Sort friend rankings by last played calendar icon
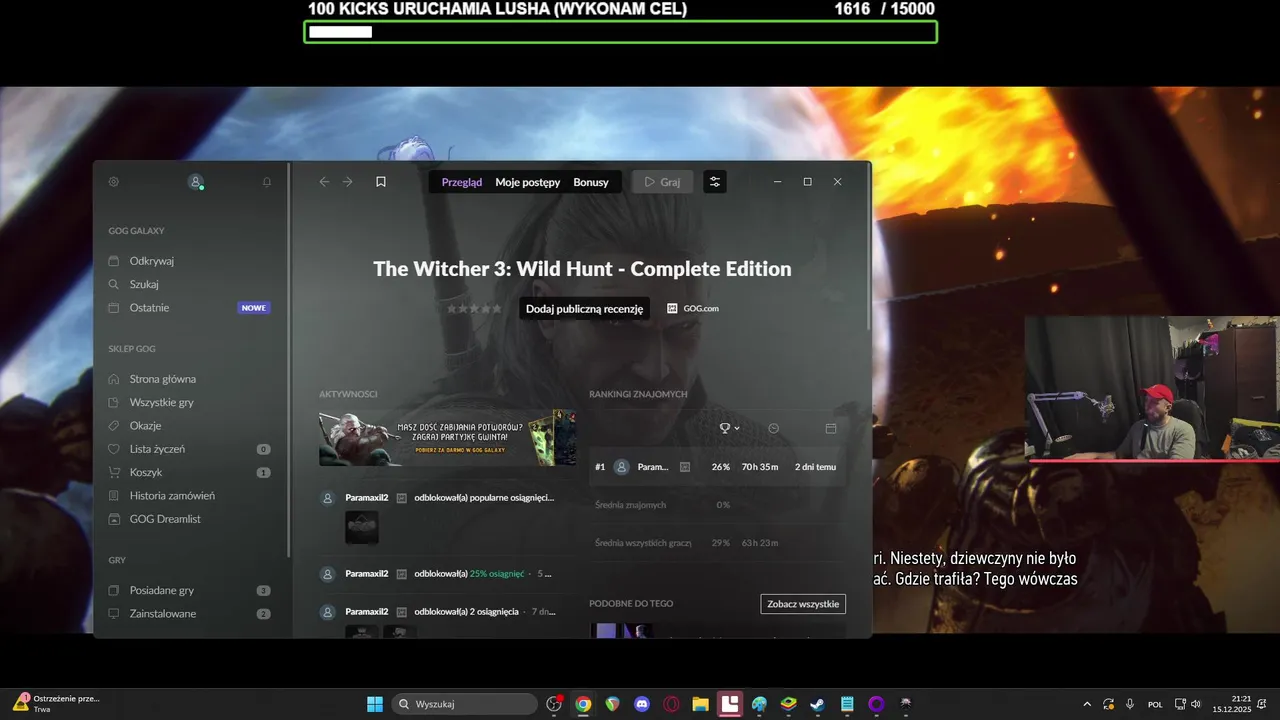The height and width of the screenshot is (720, 1280). [830, 428]
